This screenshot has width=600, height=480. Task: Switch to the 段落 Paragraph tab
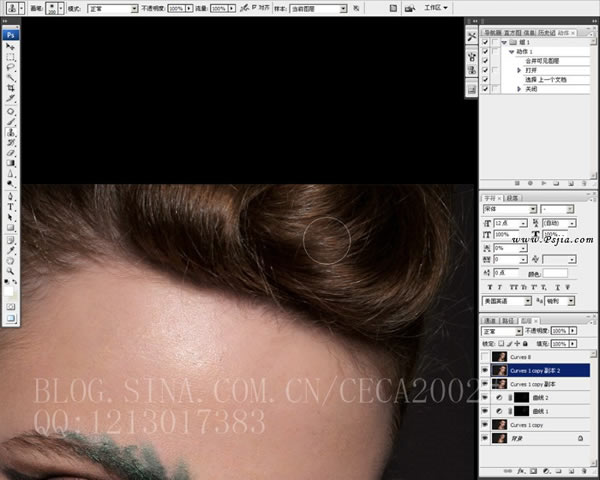point(512,198)
